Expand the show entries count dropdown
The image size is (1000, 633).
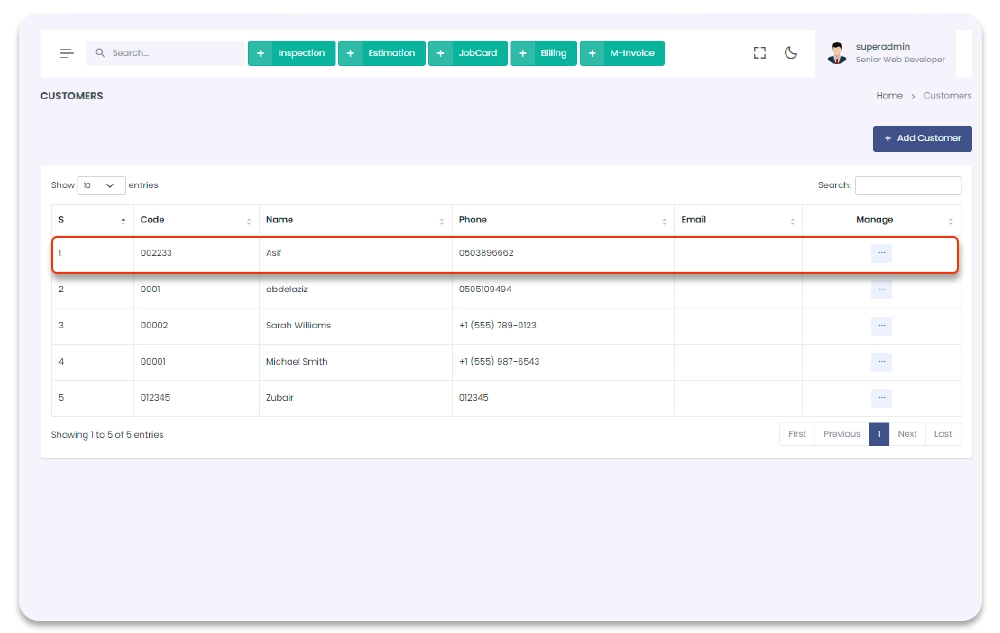coord(101,185)
